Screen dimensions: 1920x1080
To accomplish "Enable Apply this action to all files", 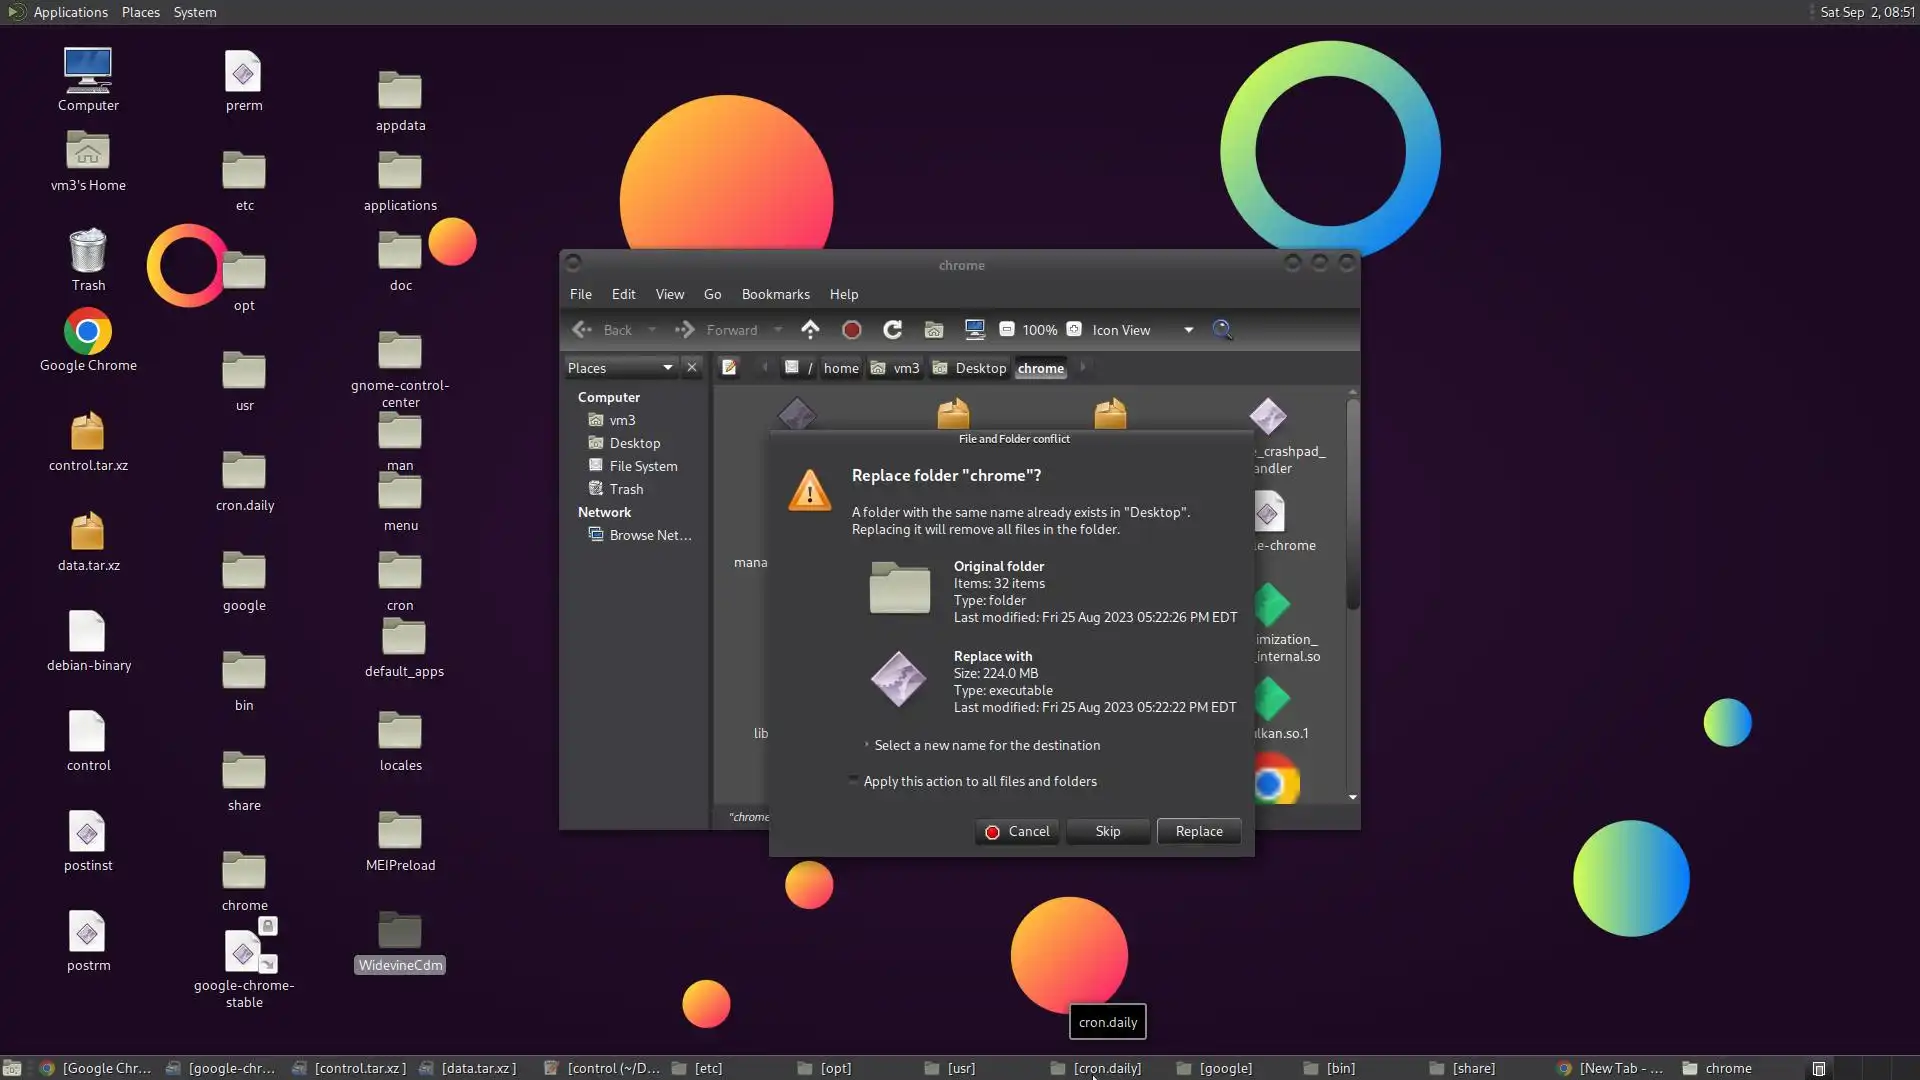I will [854, 781].
